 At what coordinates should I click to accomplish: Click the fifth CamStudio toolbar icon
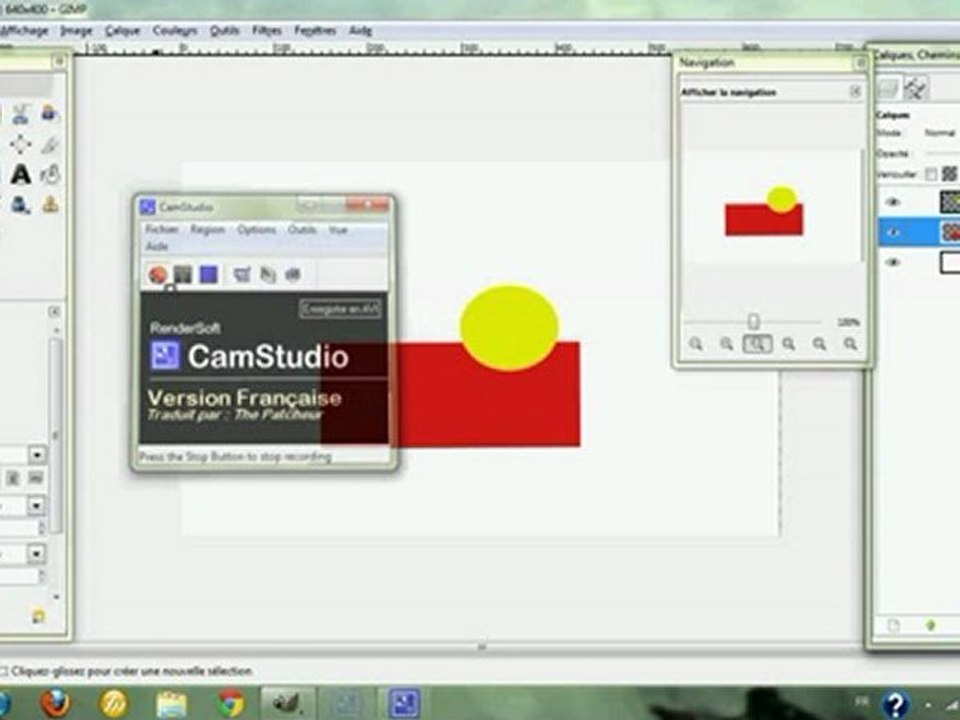268,275
